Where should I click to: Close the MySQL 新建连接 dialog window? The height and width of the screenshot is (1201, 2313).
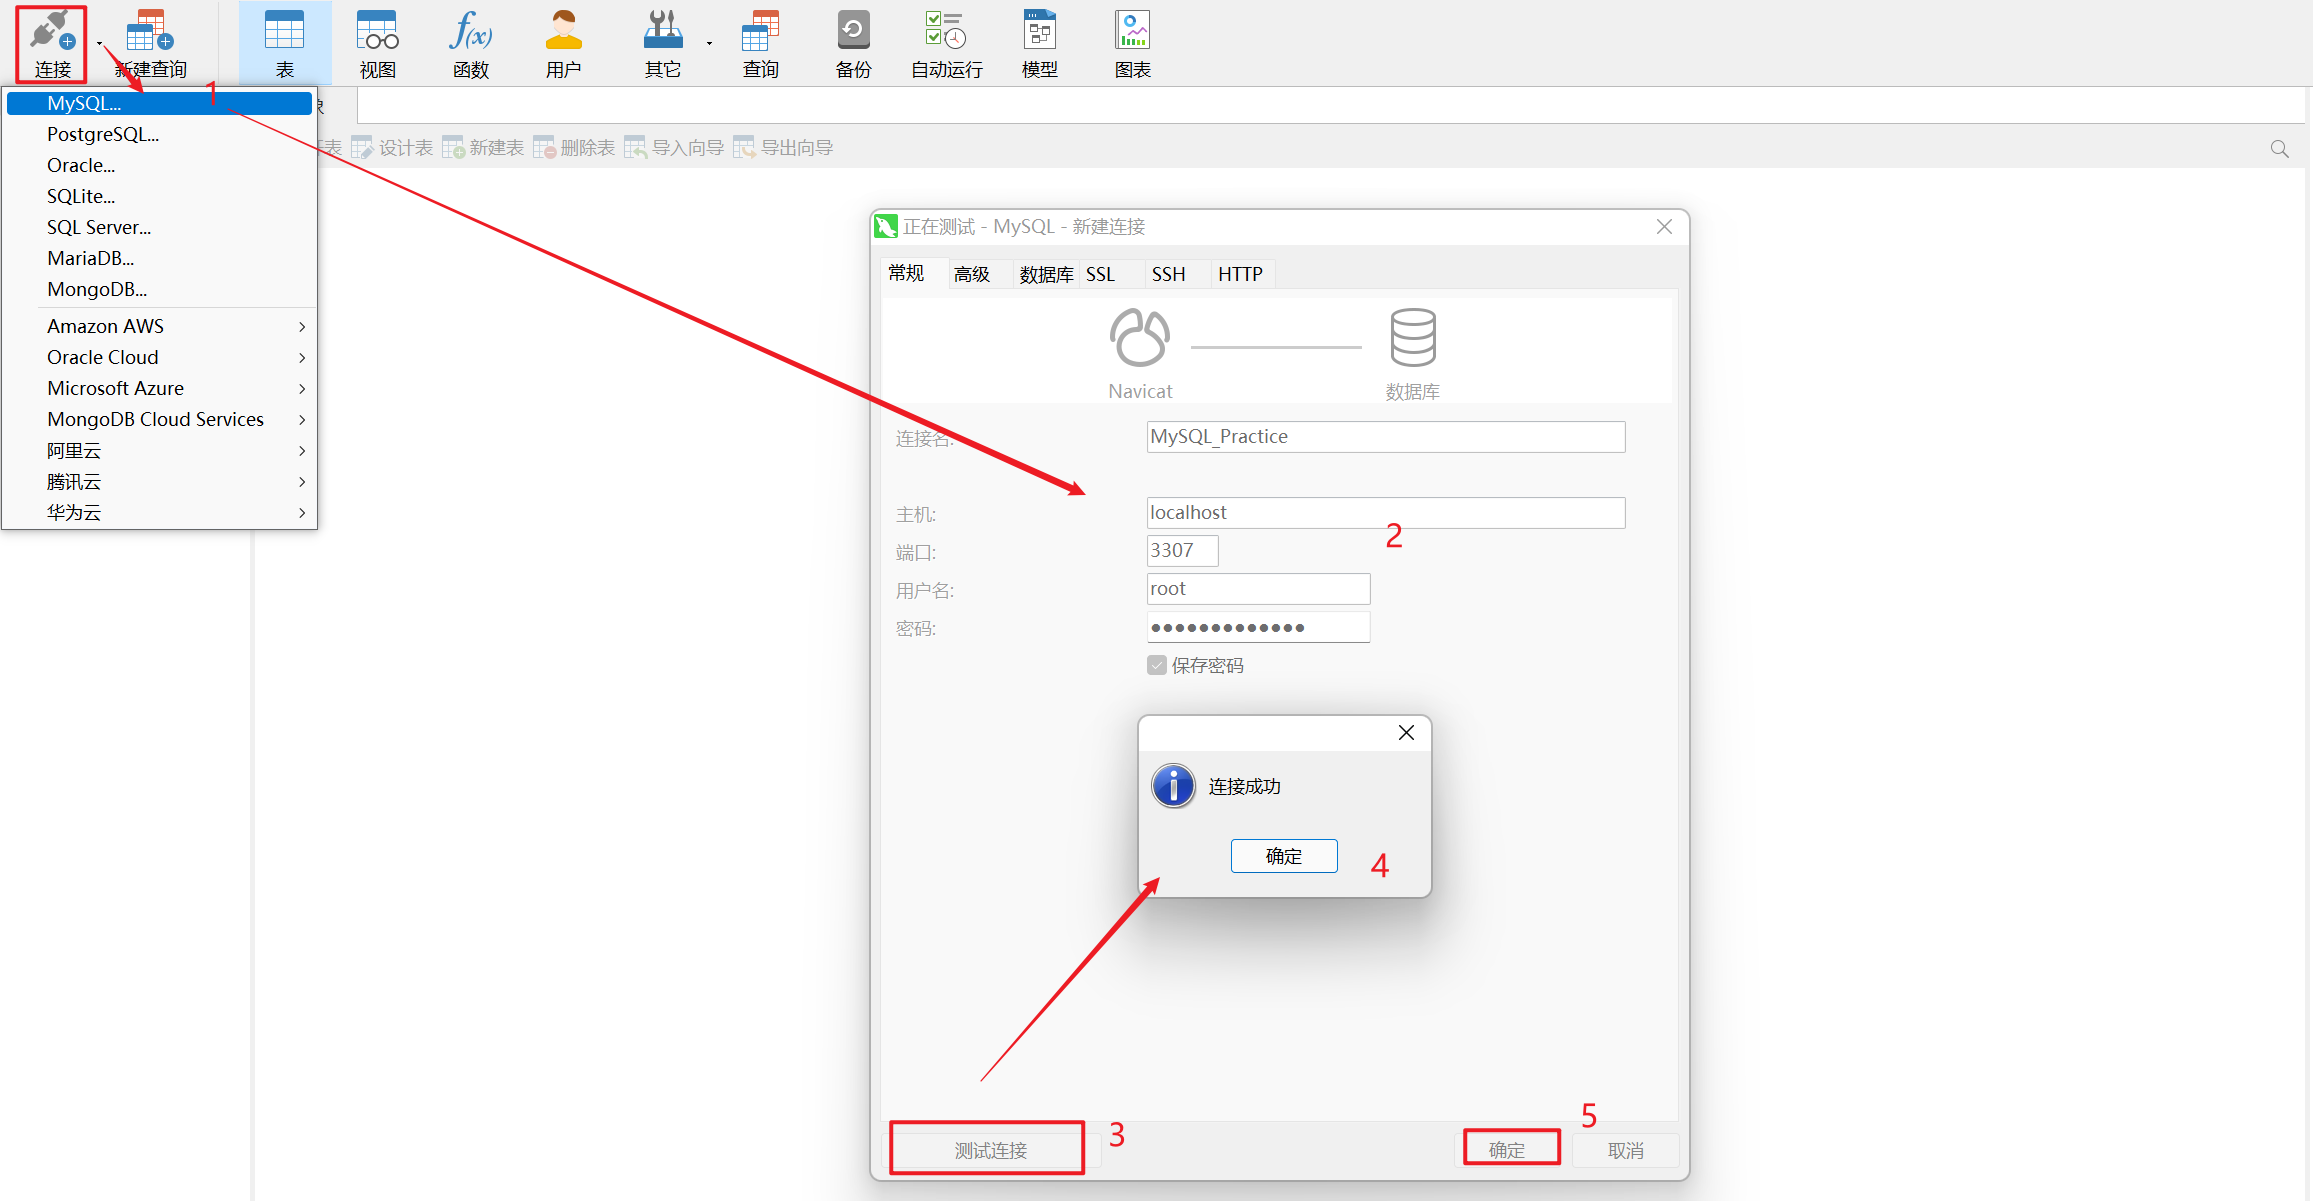click(1664, 227)
